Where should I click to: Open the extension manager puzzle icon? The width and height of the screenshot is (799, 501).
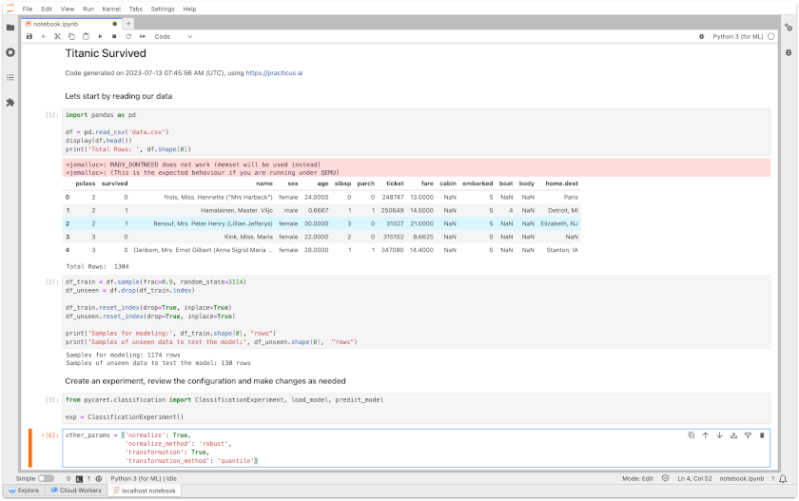[10, 102]
